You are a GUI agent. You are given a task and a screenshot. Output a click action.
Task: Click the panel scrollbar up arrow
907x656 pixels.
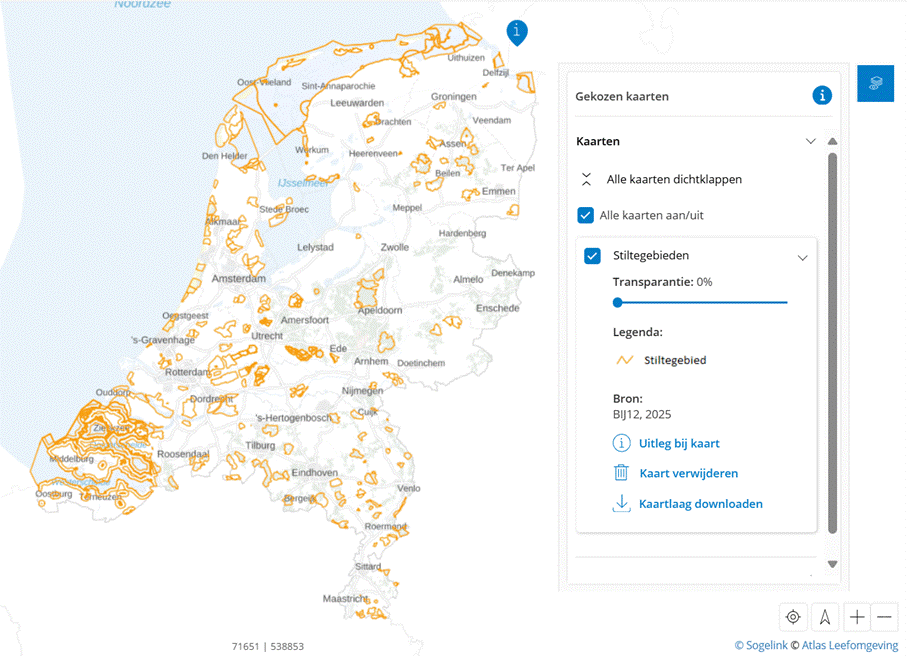(x=832, y=142)
